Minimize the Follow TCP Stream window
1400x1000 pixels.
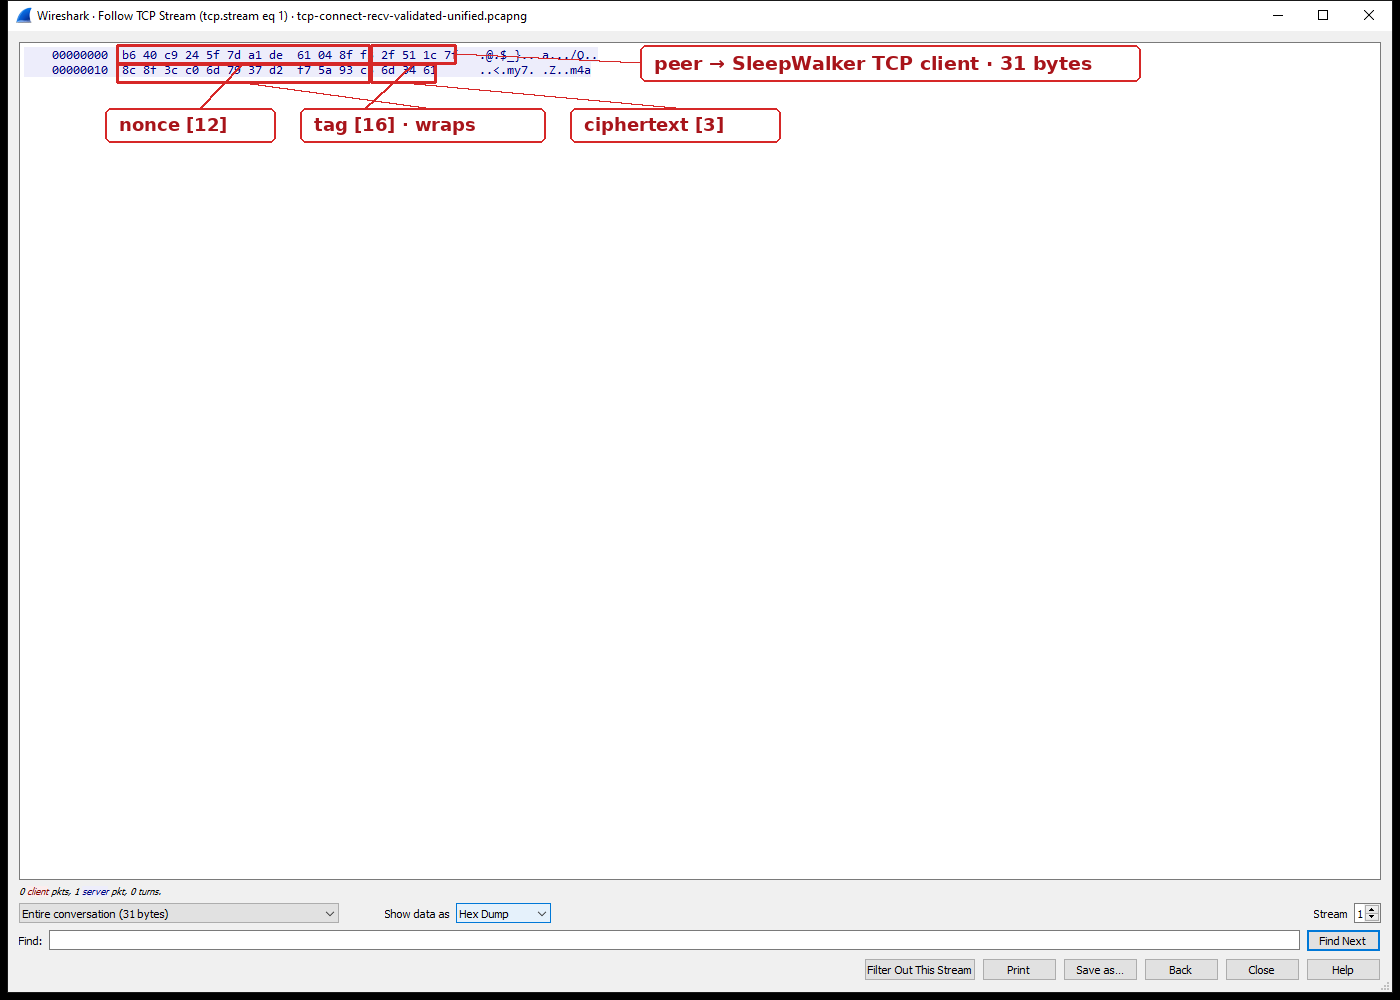tap(1278, 15)
